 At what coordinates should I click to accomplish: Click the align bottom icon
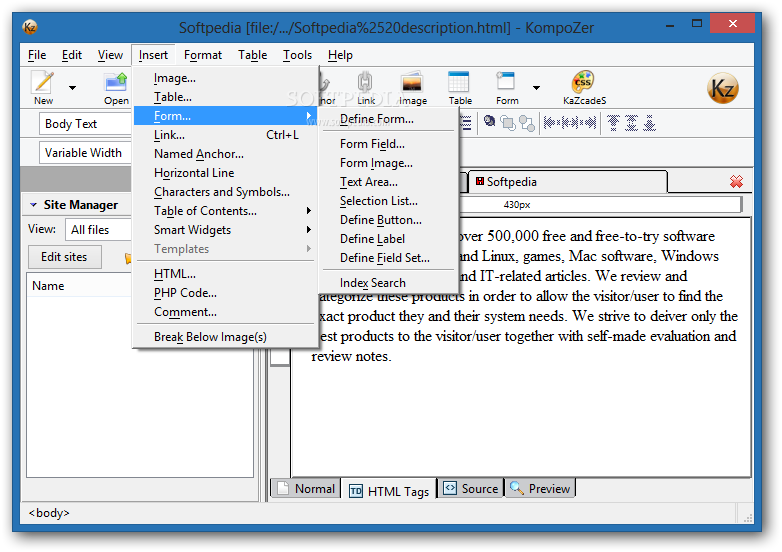[x=649, y=123]
